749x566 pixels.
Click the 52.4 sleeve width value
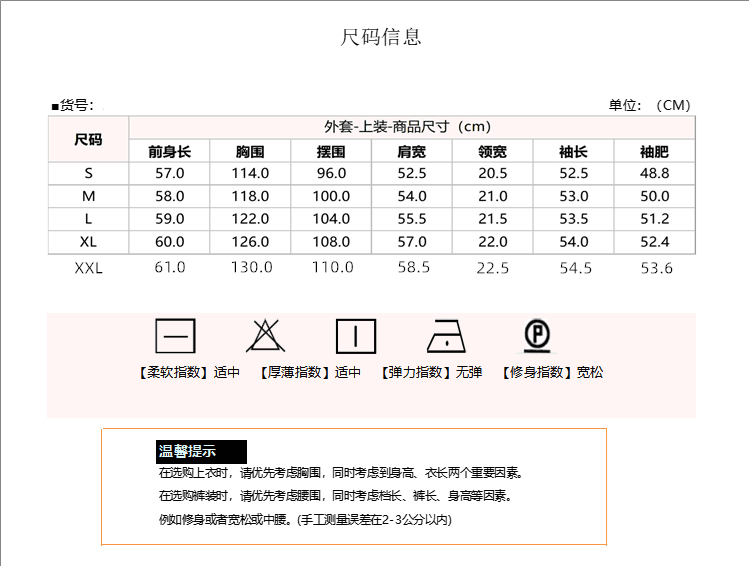[x=654, y=242]
